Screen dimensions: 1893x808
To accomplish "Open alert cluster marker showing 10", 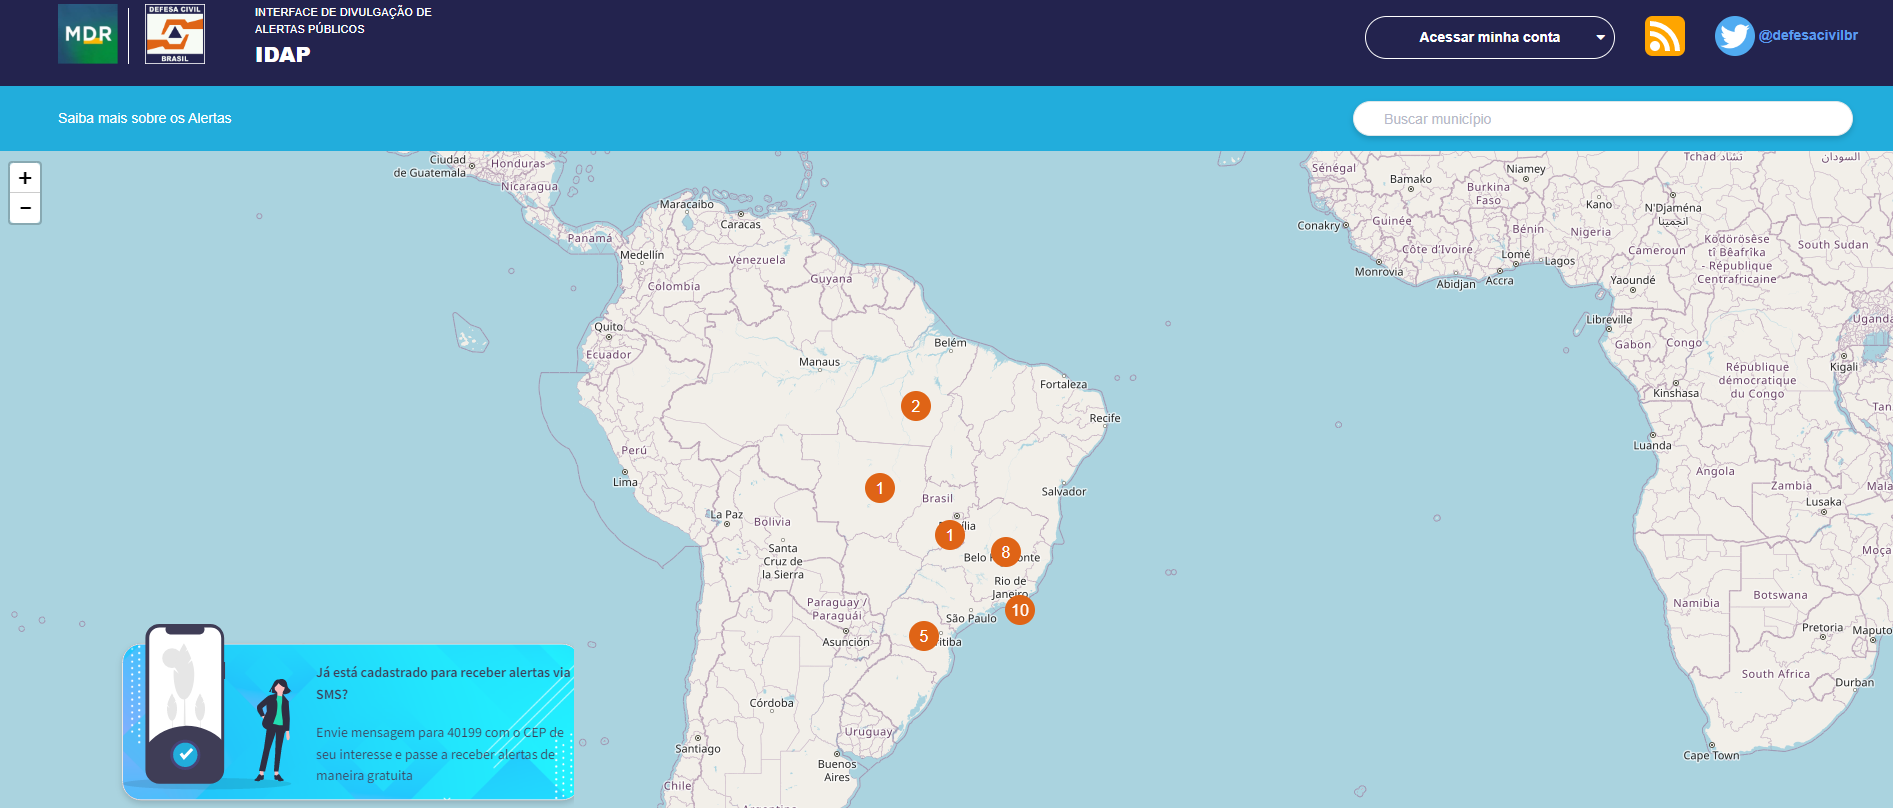I will click(1019, 610).
